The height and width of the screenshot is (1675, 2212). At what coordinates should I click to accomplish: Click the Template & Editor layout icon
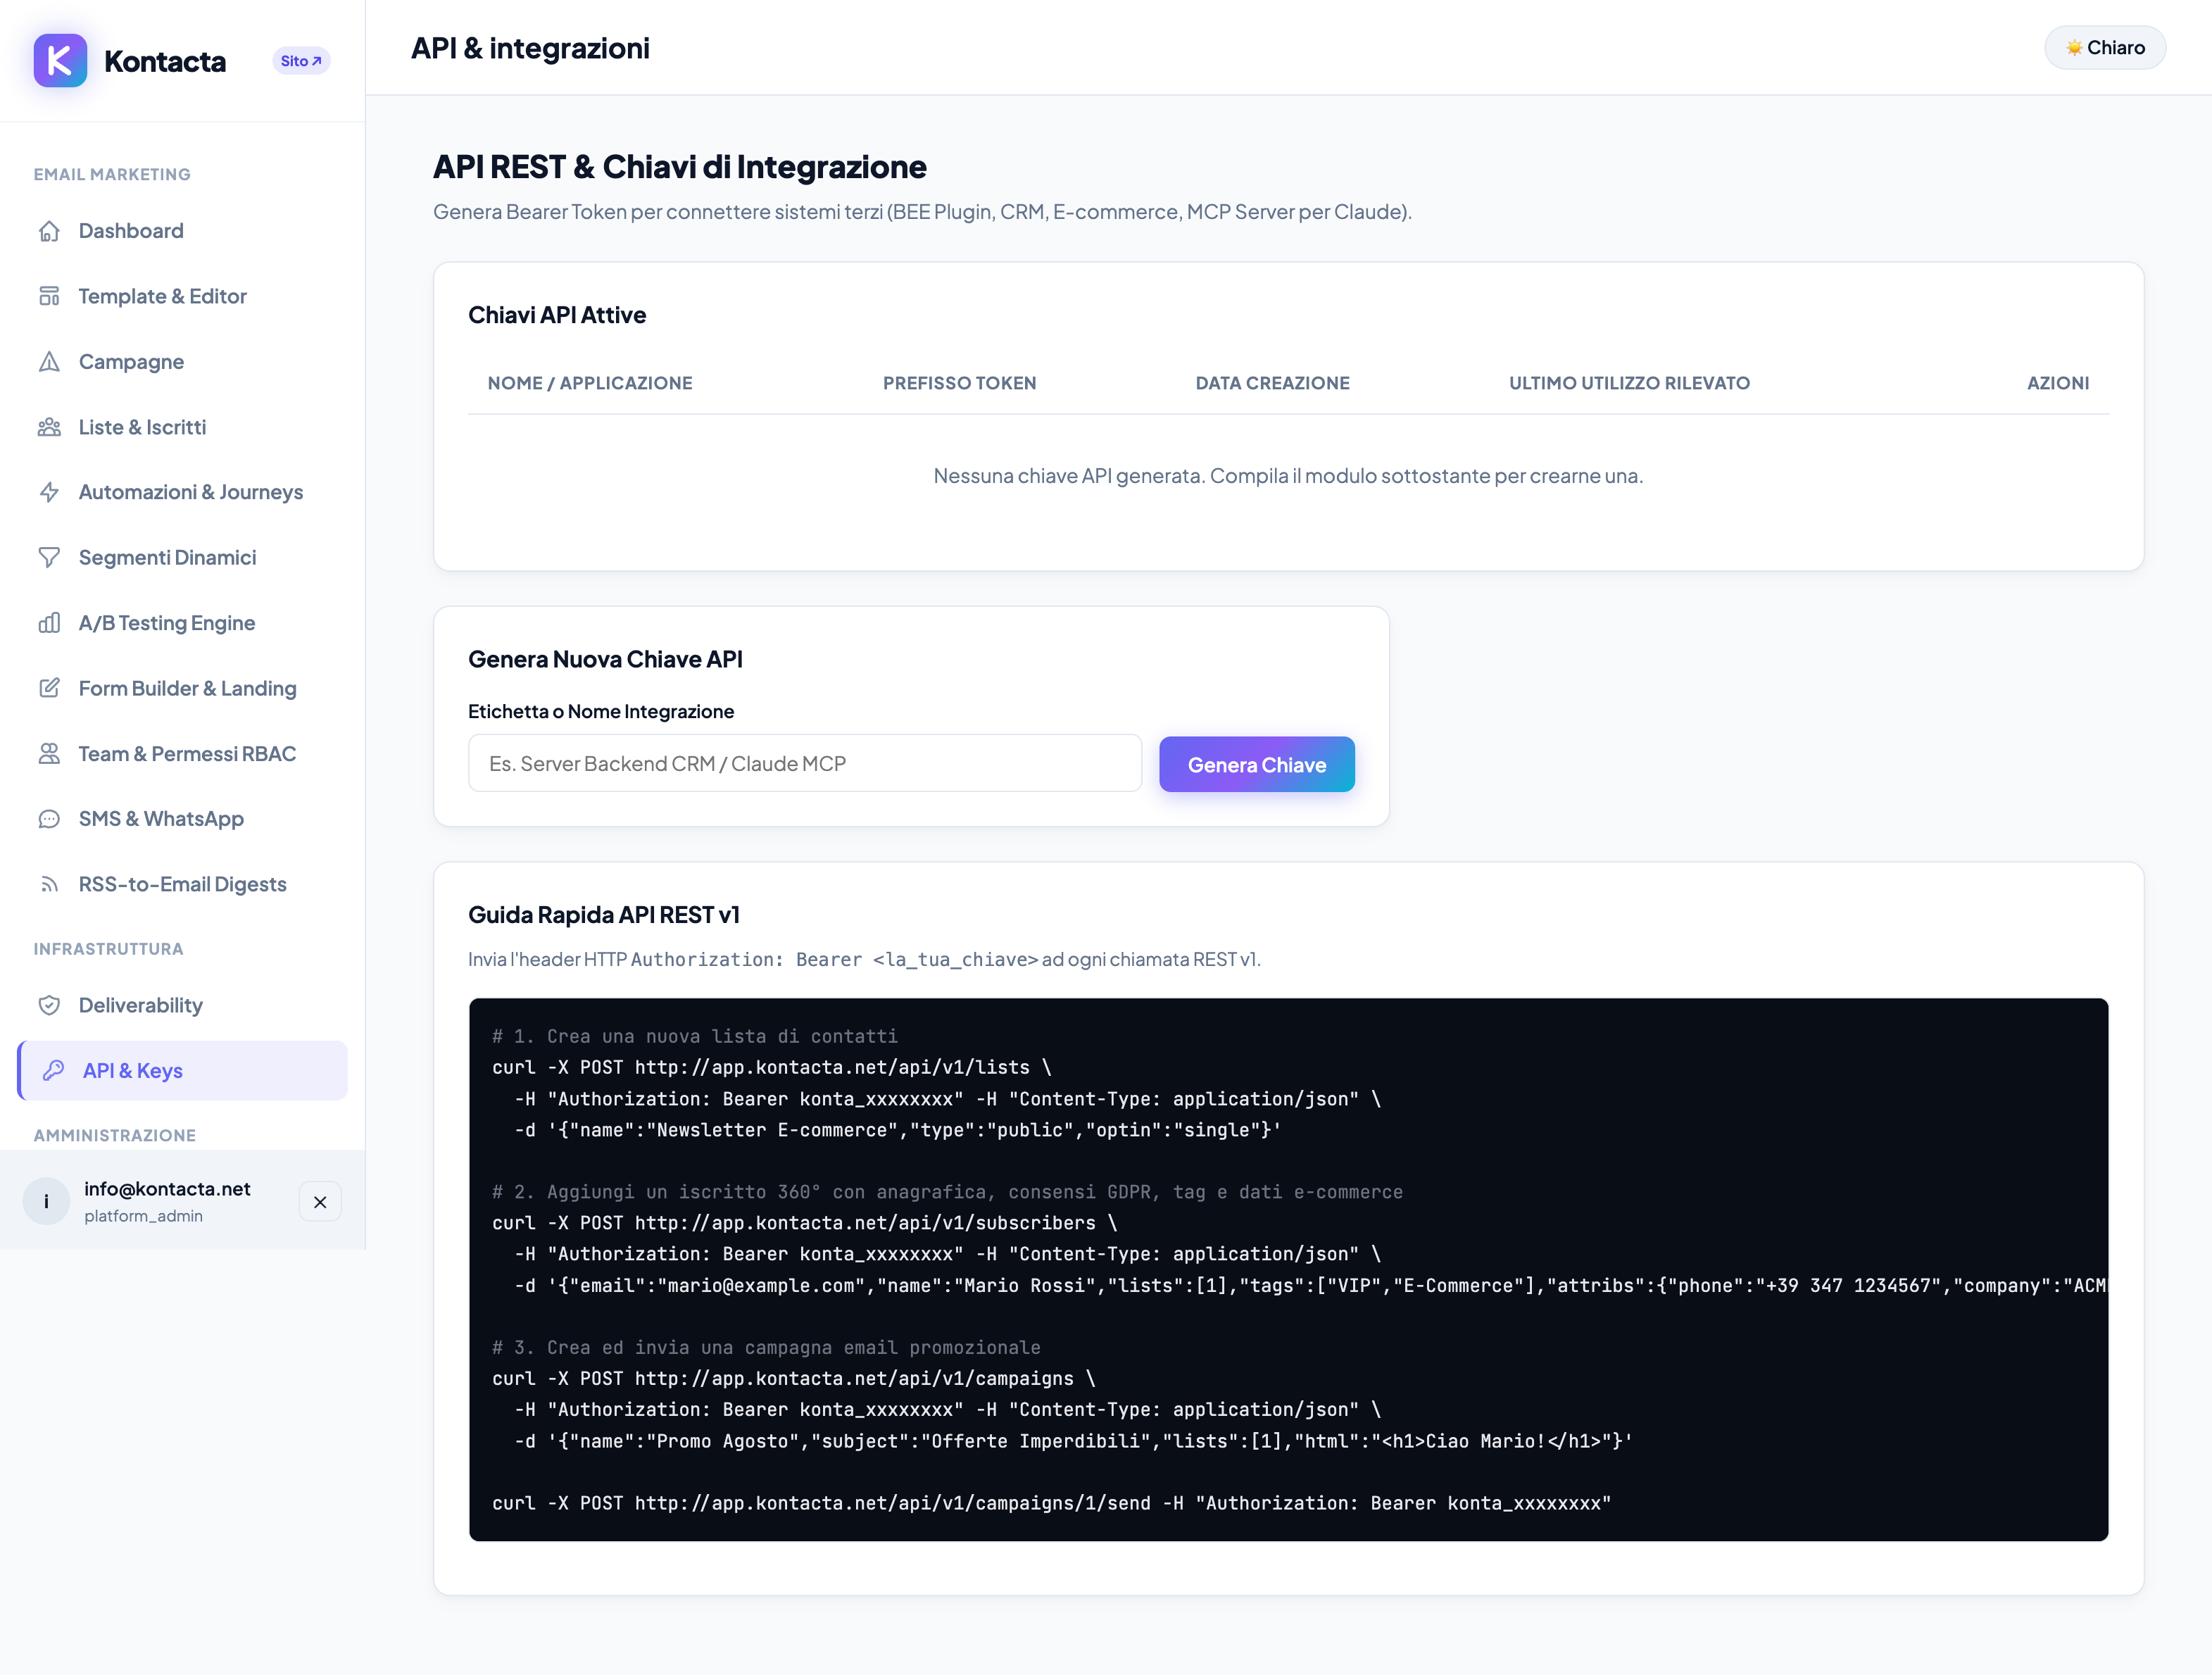pyautogui.click(x=49, y=296)
